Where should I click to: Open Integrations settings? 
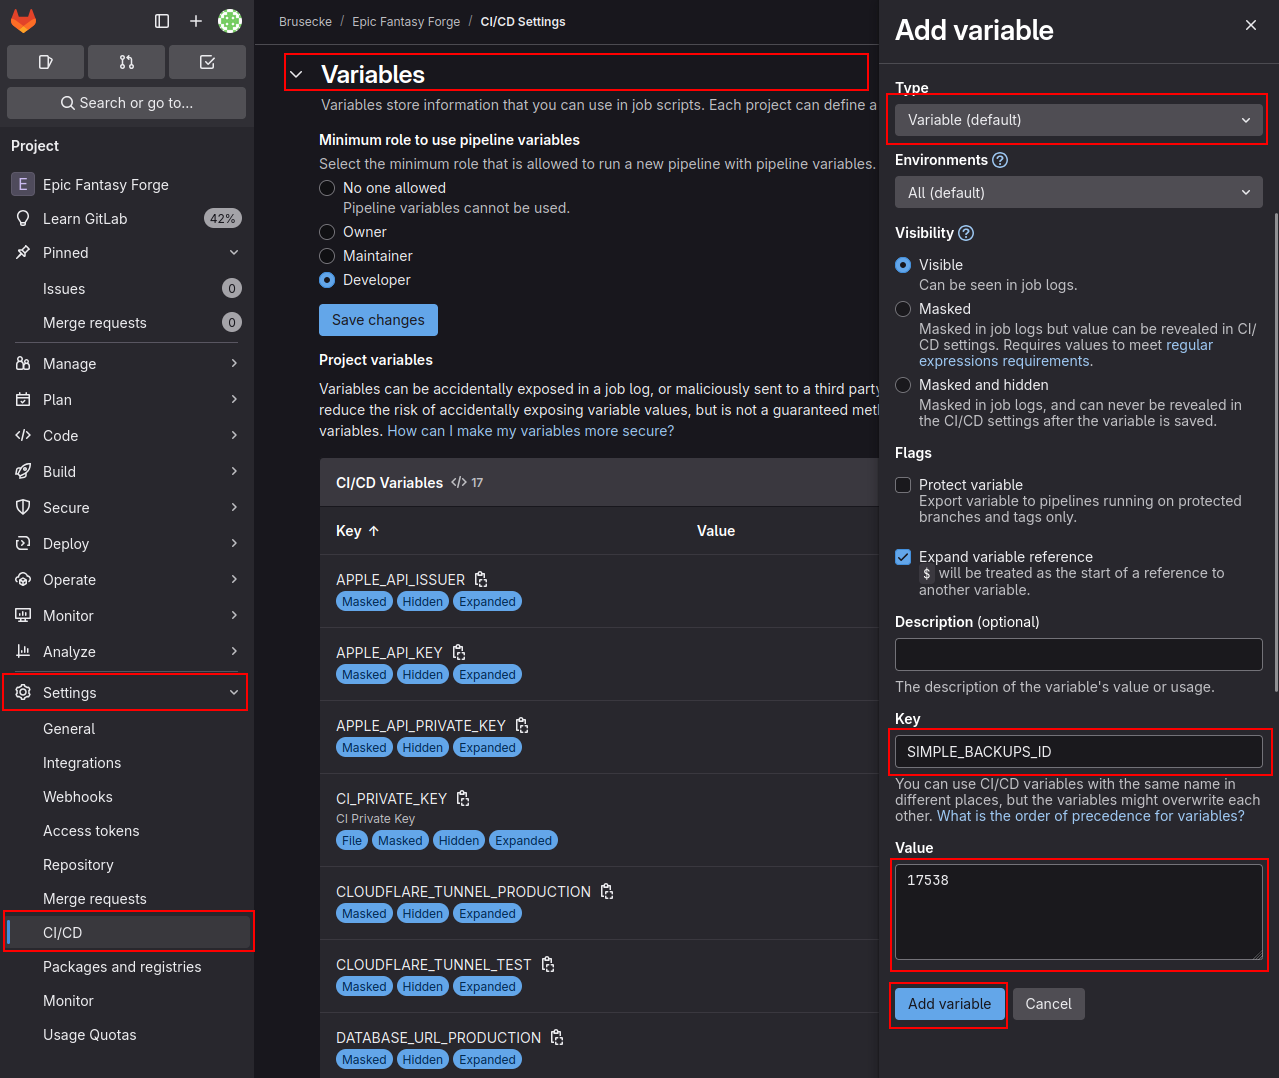[125, 763]
